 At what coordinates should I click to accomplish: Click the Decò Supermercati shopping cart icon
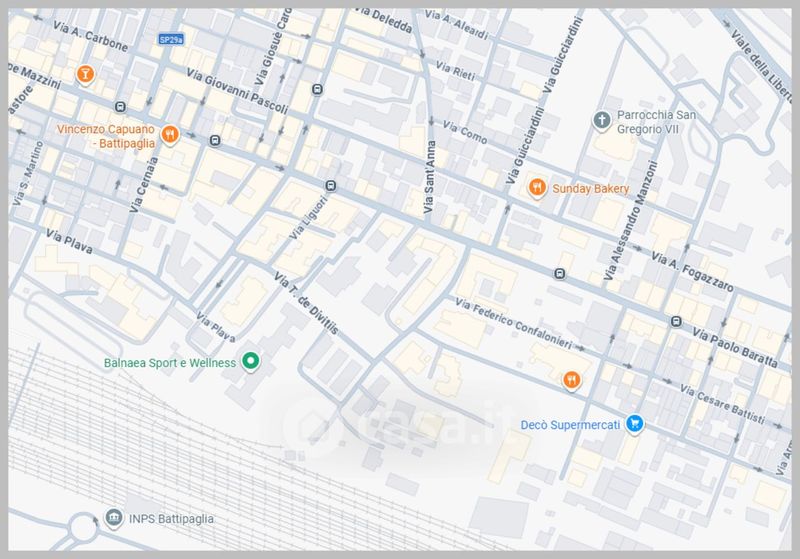634,424
